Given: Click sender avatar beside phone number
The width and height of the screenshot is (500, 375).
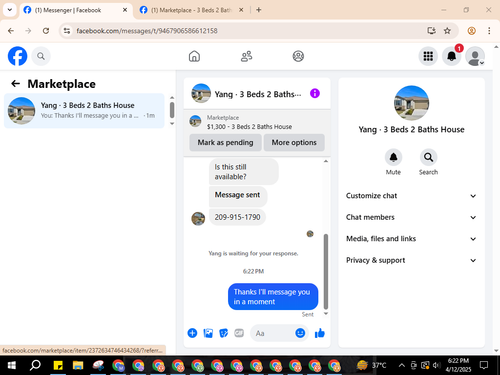Looking at the screenshot, I should [x=198, y=219].
